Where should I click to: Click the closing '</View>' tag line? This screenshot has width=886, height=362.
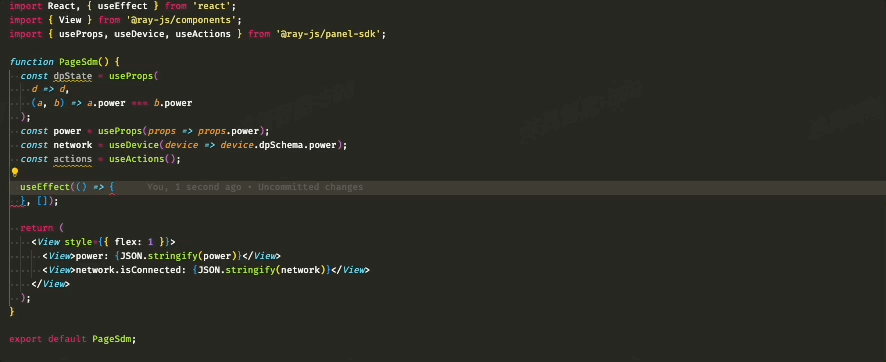50,284
